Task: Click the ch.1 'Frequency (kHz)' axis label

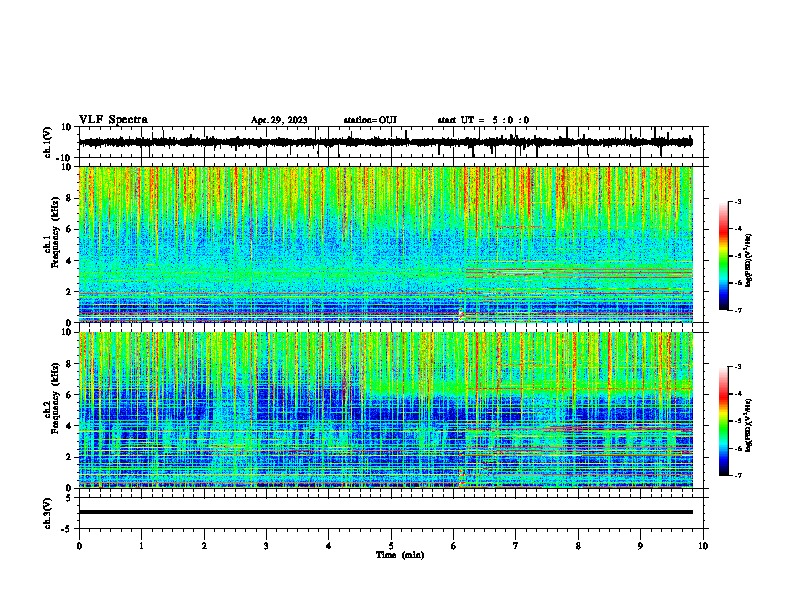Action: click(x=55, y=232)
